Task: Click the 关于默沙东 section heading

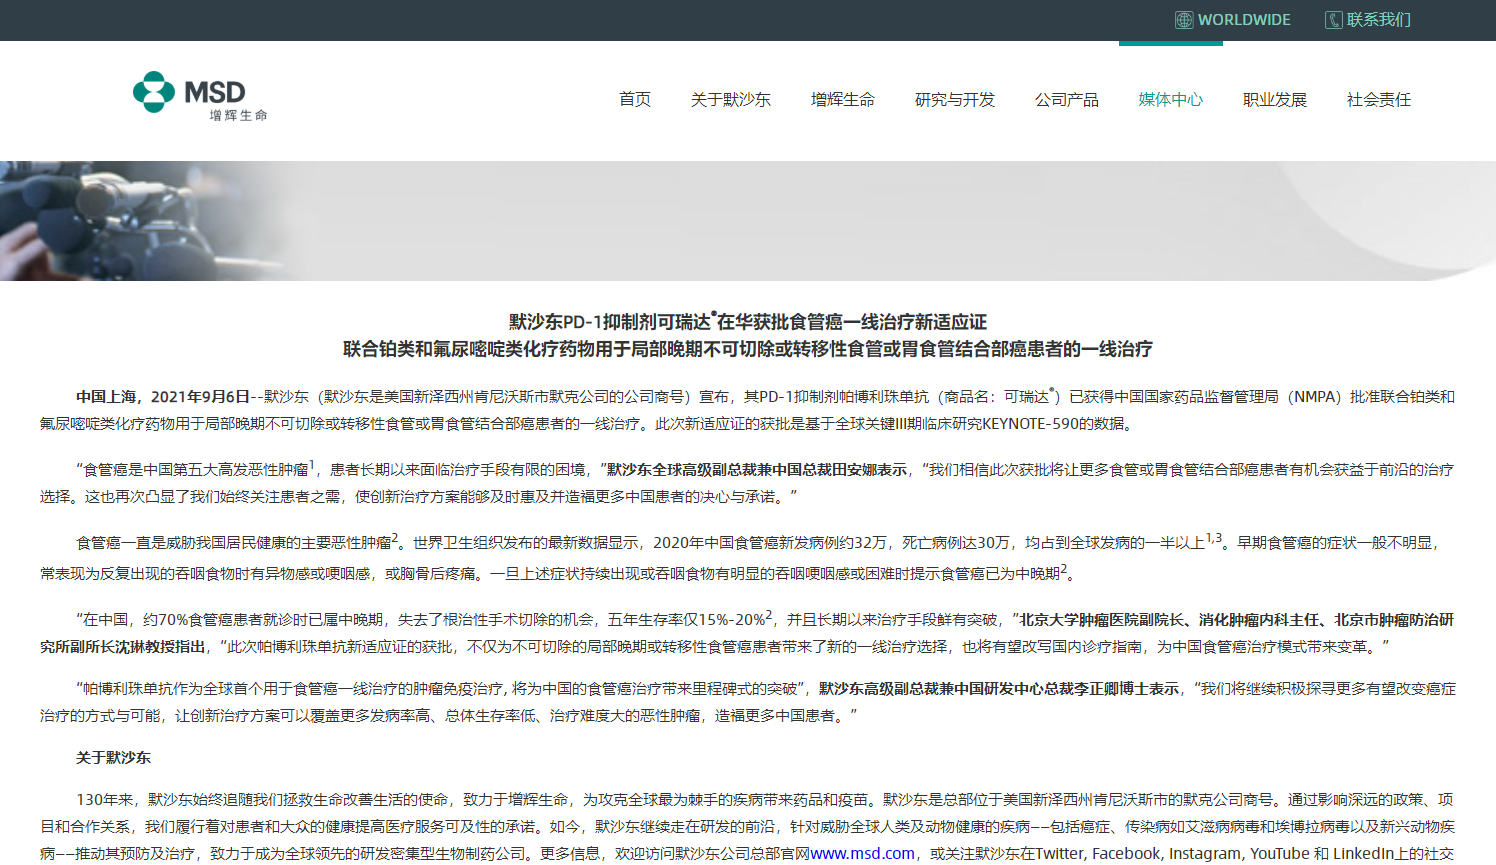Action: click(113, 758)
